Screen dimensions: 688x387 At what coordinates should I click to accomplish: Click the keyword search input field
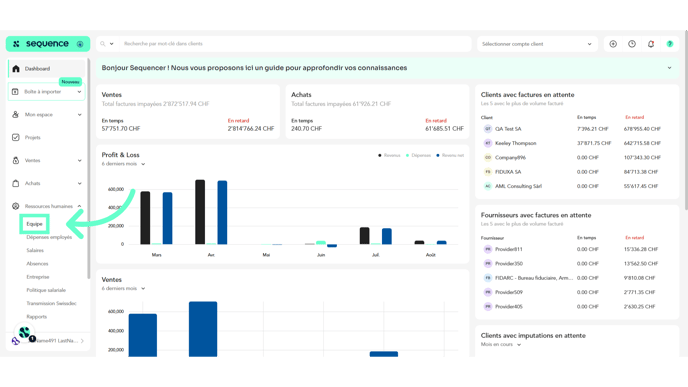[x=295, y=44]
